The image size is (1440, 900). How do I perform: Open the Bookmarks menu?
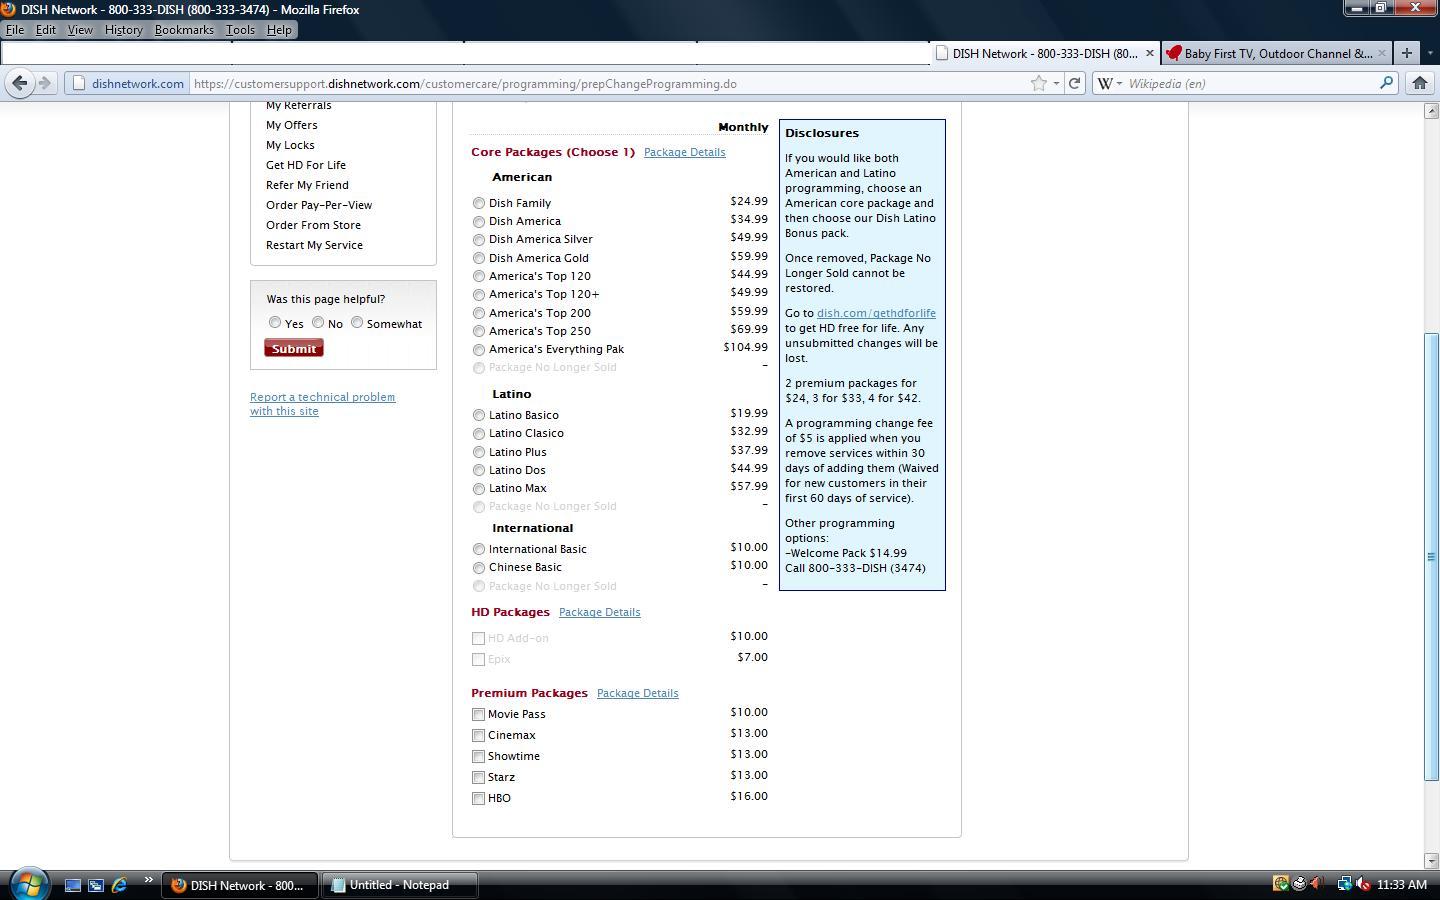coord(184,30)
